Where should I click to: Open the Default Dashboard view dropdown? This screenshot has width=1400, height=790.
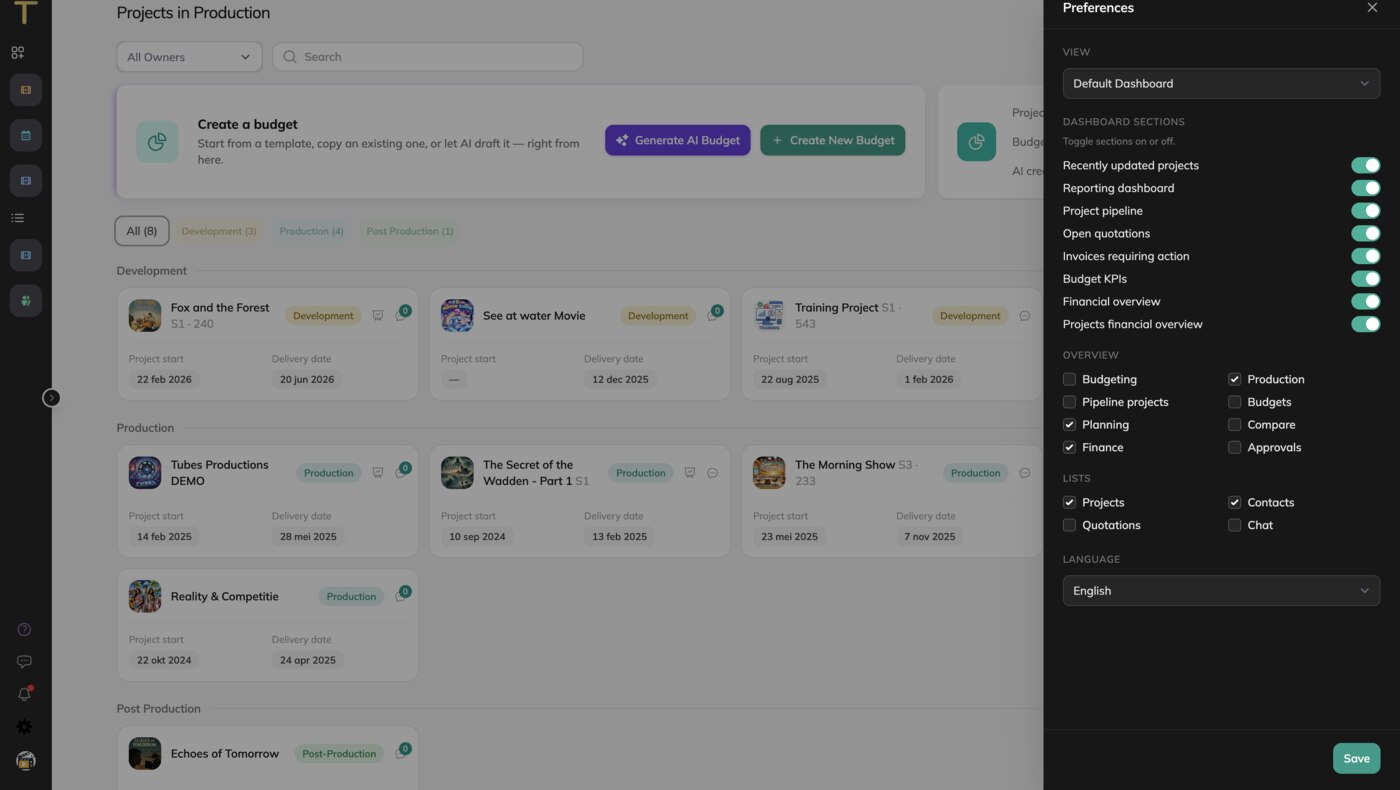[x=1221, y=83]
